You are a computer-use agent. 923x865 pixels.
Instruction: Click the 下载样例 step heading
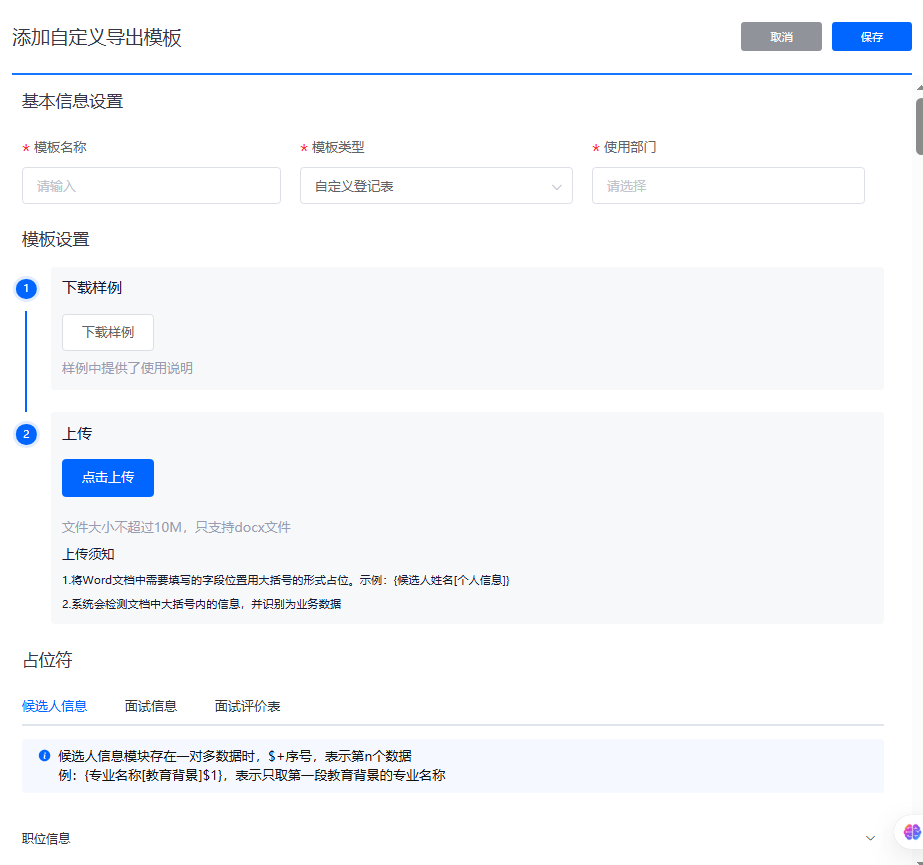(x=92, y=287)
